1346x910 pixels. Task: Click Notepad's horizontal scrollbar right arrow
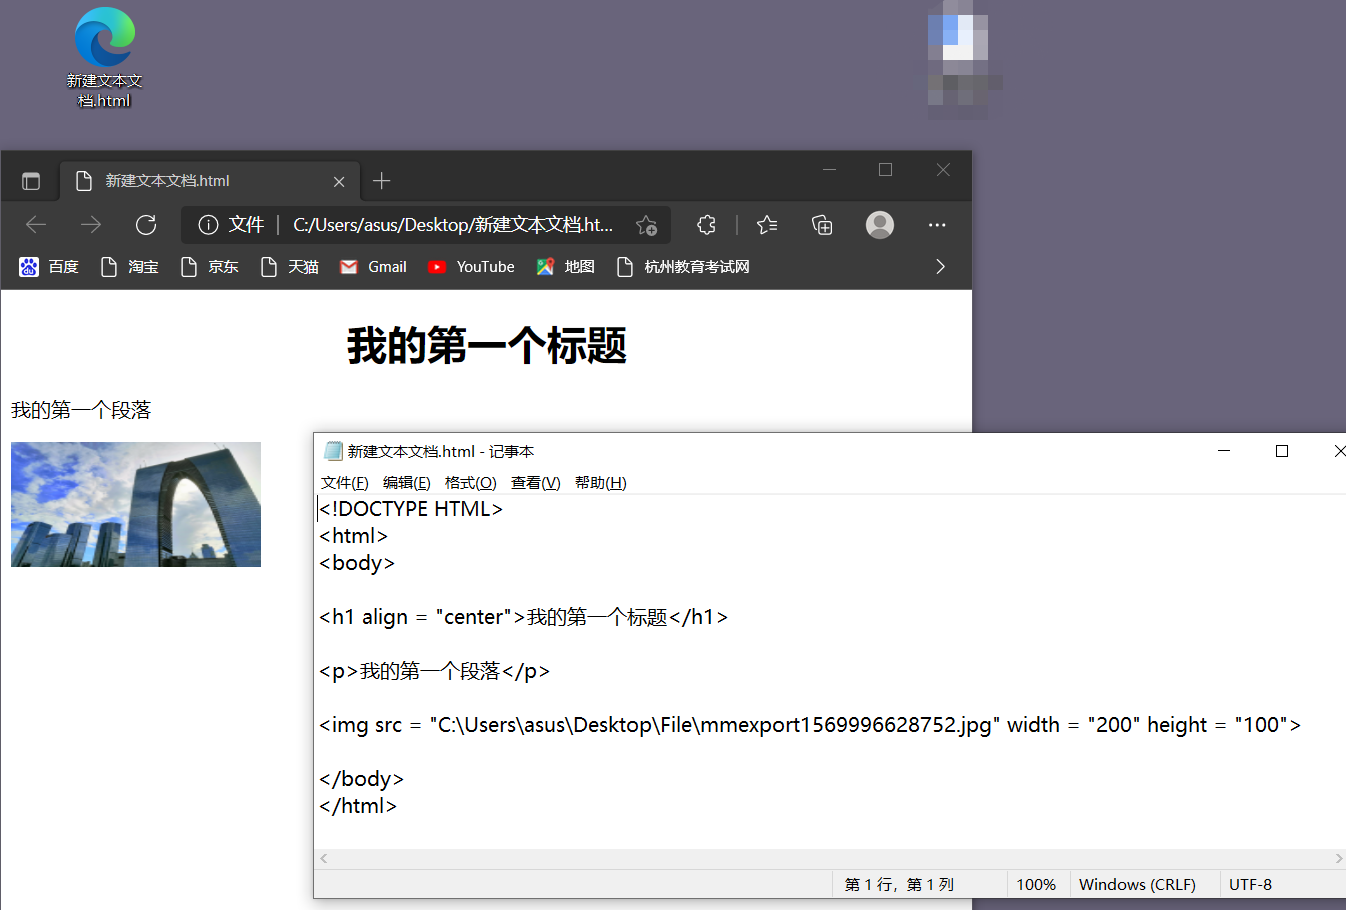(1337, 858)
